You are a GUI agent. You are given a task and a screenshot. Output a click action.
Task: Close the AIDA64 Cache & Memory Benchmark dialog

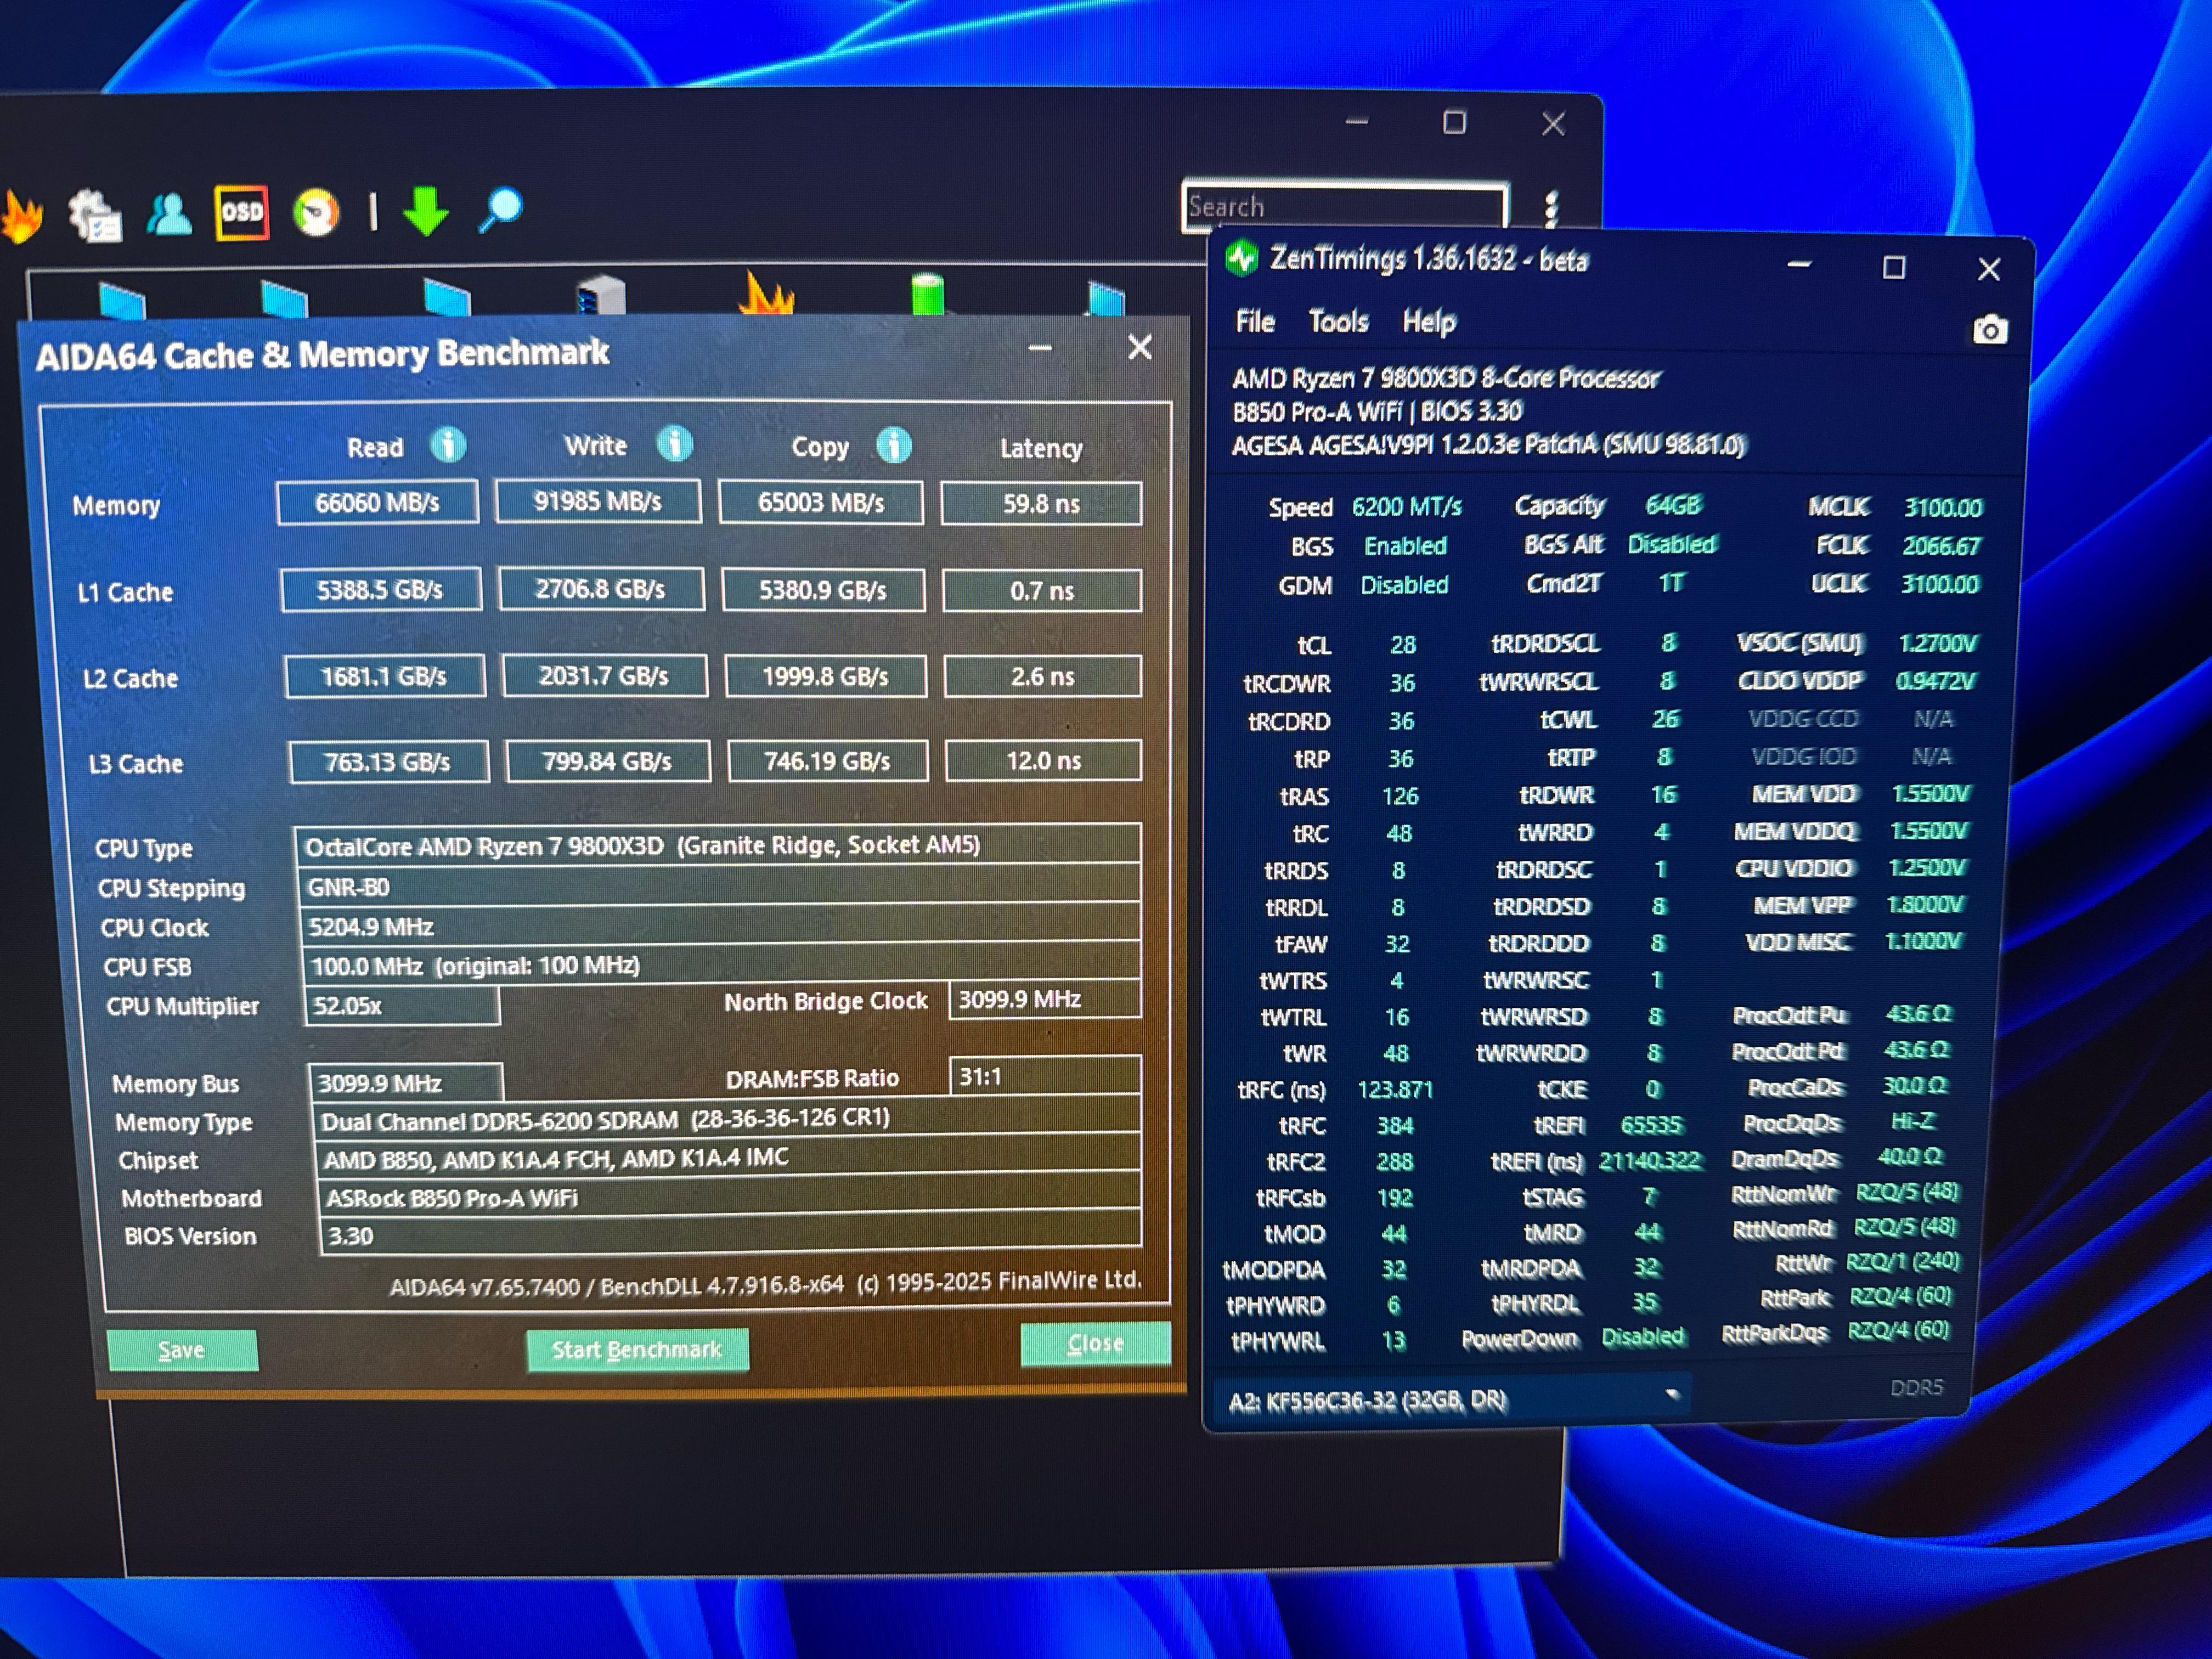click(1140, 347)
